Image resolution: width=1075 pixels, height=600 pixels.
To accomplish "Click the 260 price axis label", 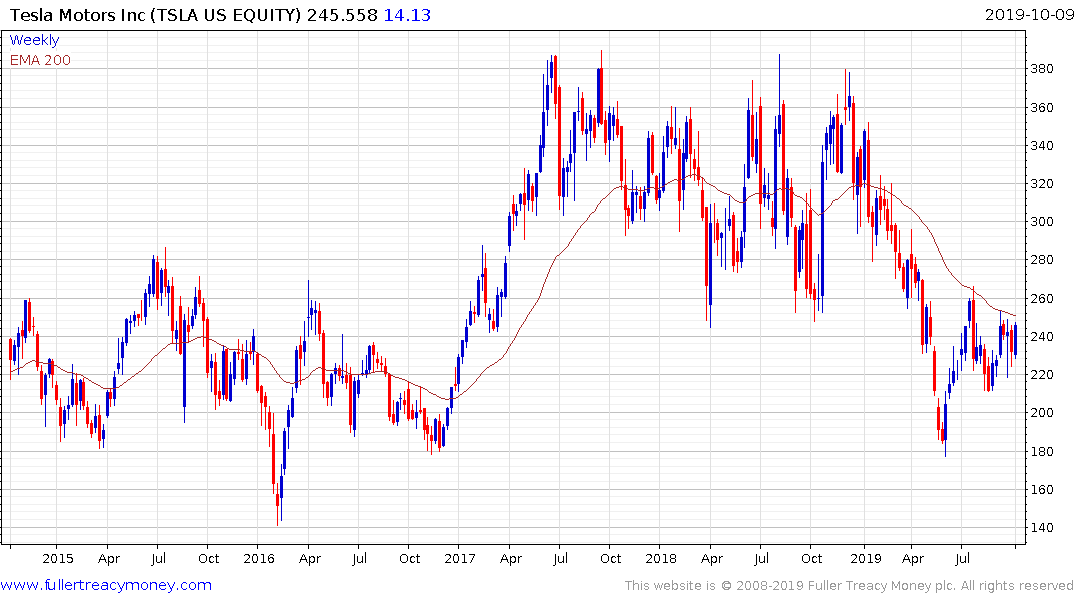I will coord(1042,299).
